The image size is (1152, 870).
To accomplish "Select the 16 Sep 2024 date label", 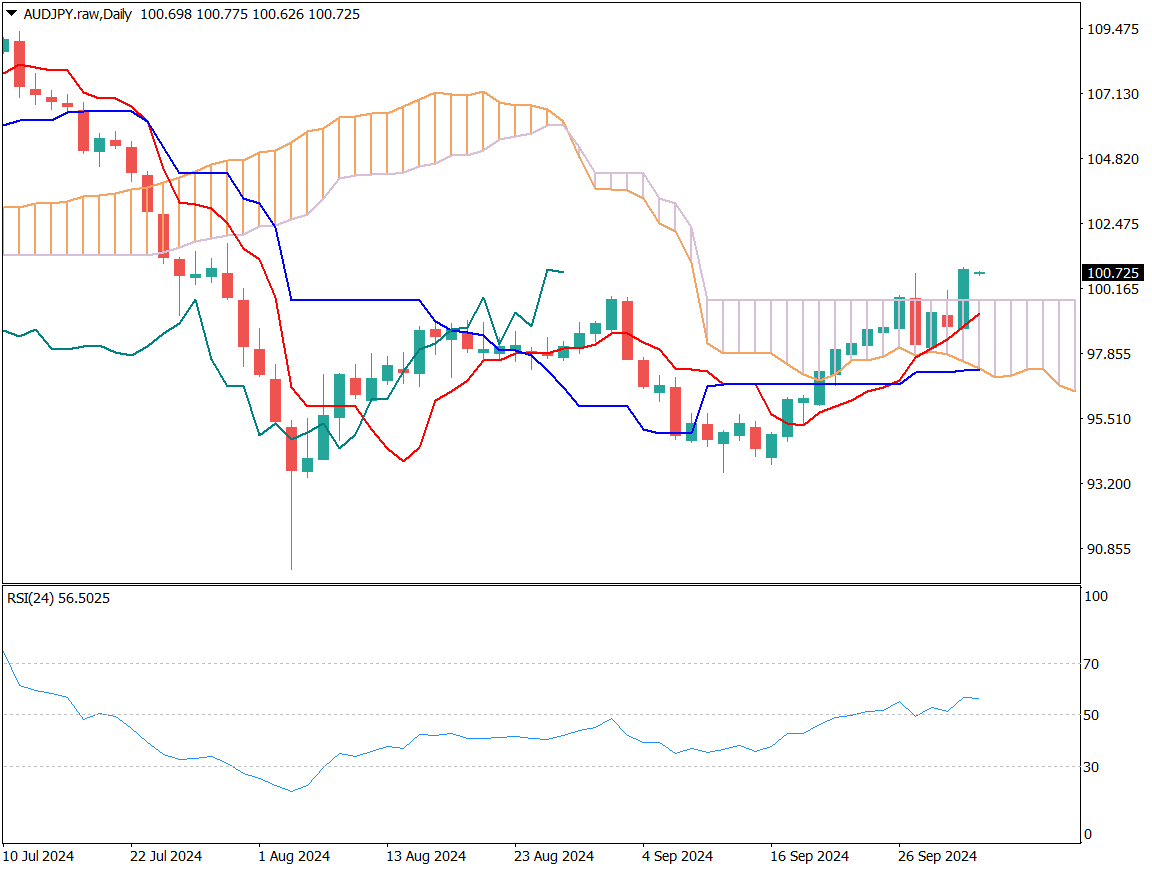I will point(810,856).
